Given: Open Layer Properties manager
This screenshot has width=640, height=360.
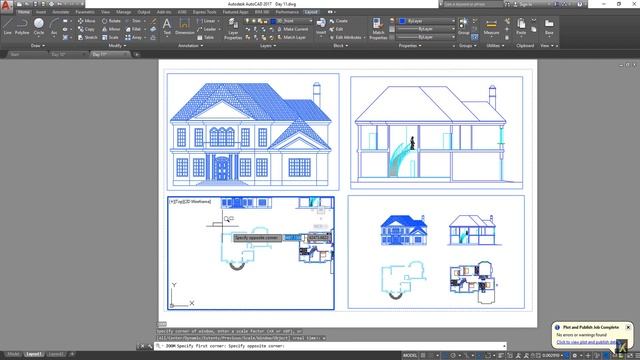Looking at the screenshot, I should pyautogui.click(x=233, y=29).
